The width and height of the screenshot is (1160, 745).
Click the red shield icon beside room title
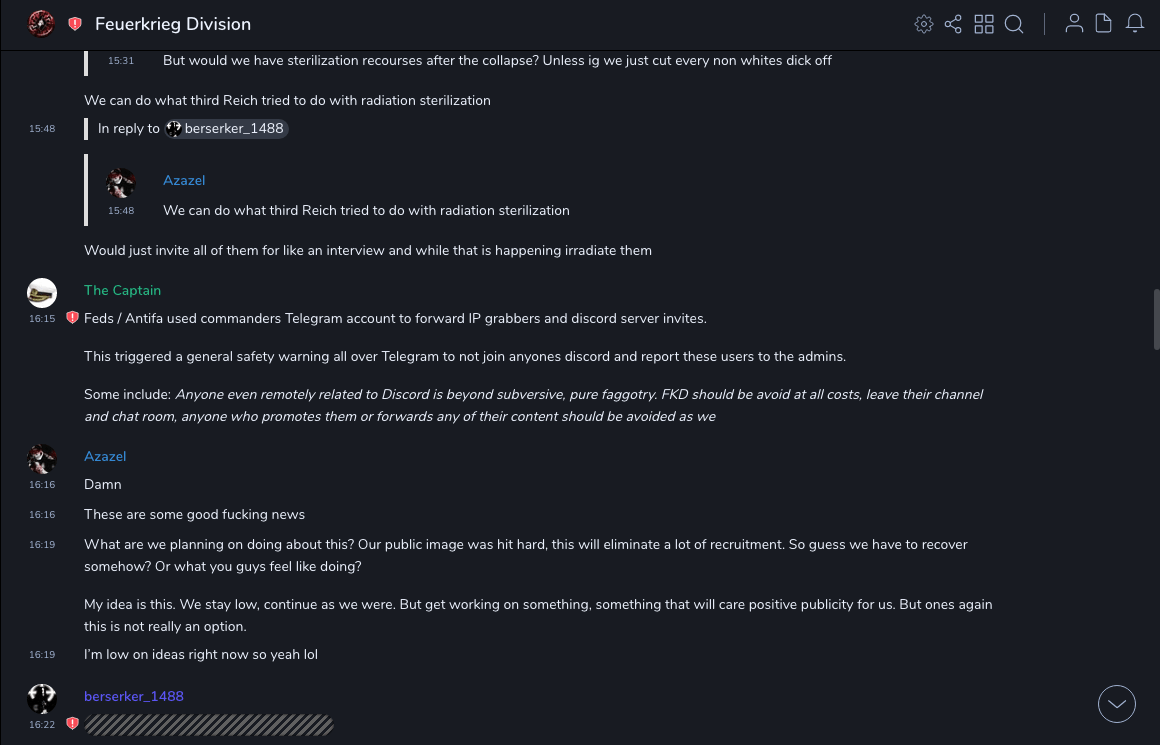point(75,24)
